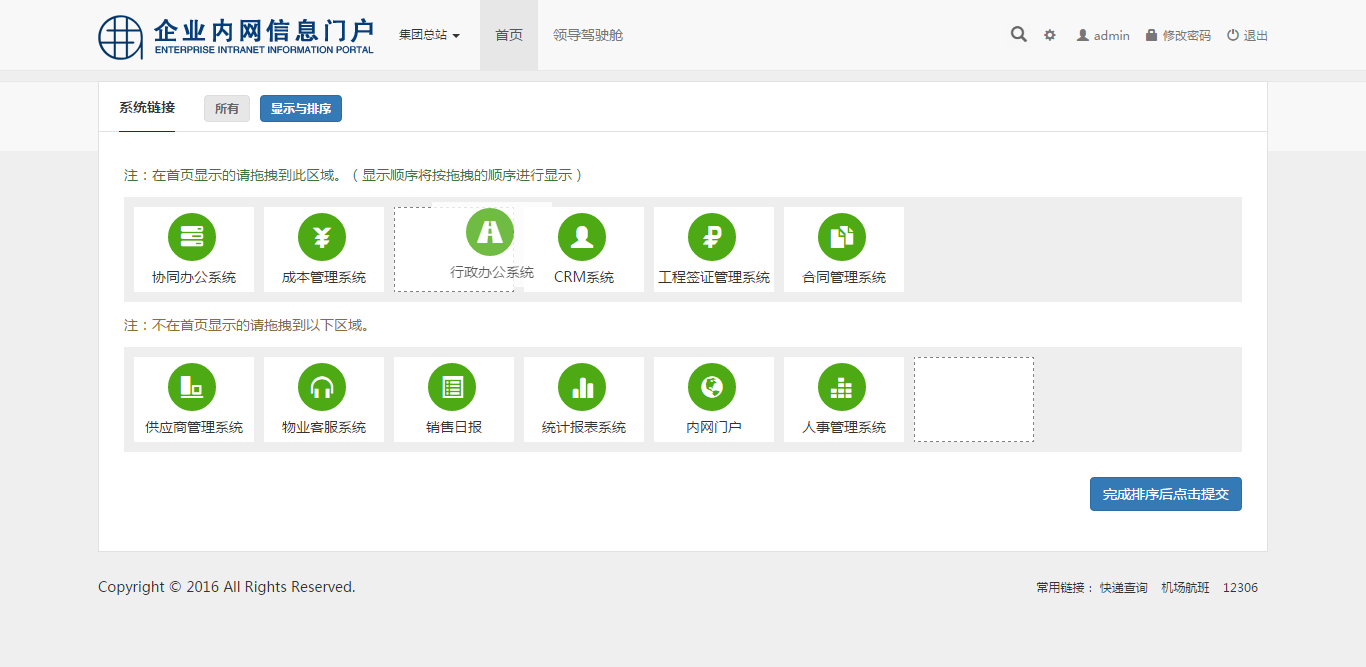Select the 成本管理系统 yen icon
The height and width of the screenshot is (667, 1366).
click(322, 237)
